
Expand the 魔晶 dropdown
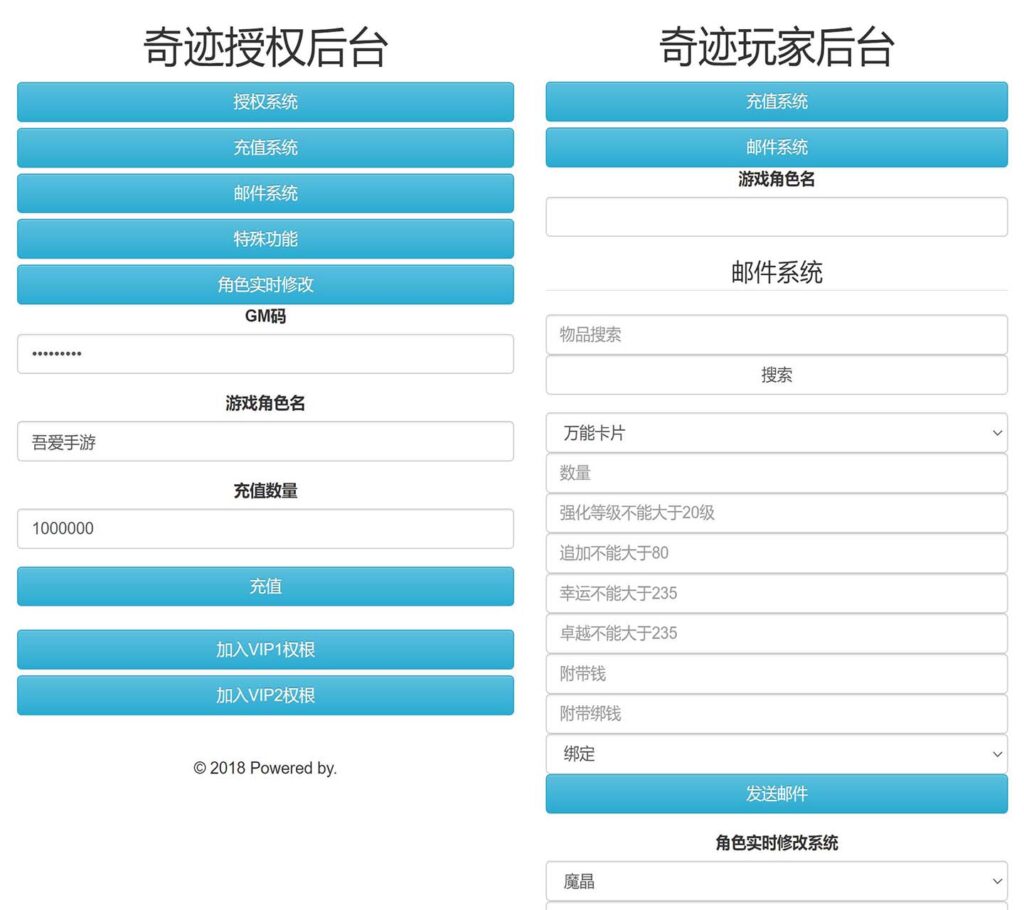[776, 881]
